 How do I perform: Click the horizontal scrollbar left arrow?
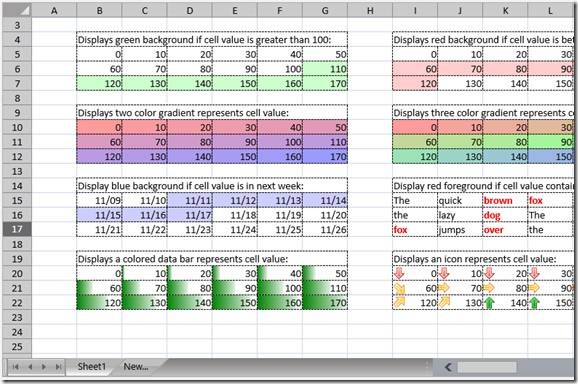pos(448,367)
